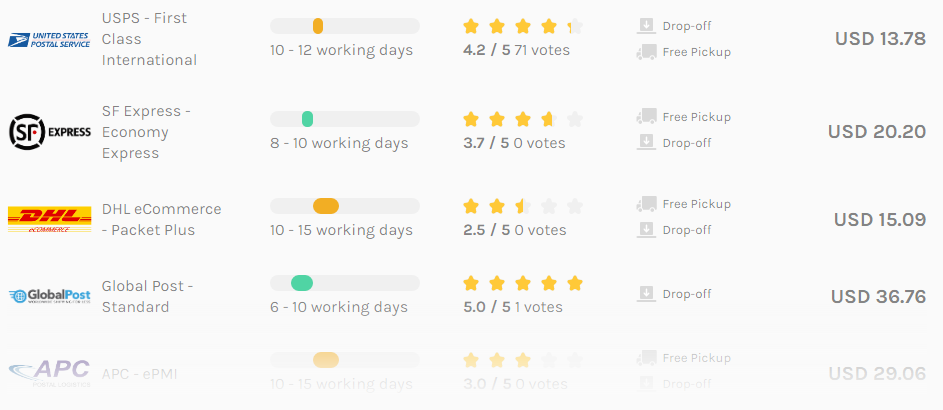Click the USD 13.78 price
This screenshot has height=410, width=943.
click(x=880, y=38)
